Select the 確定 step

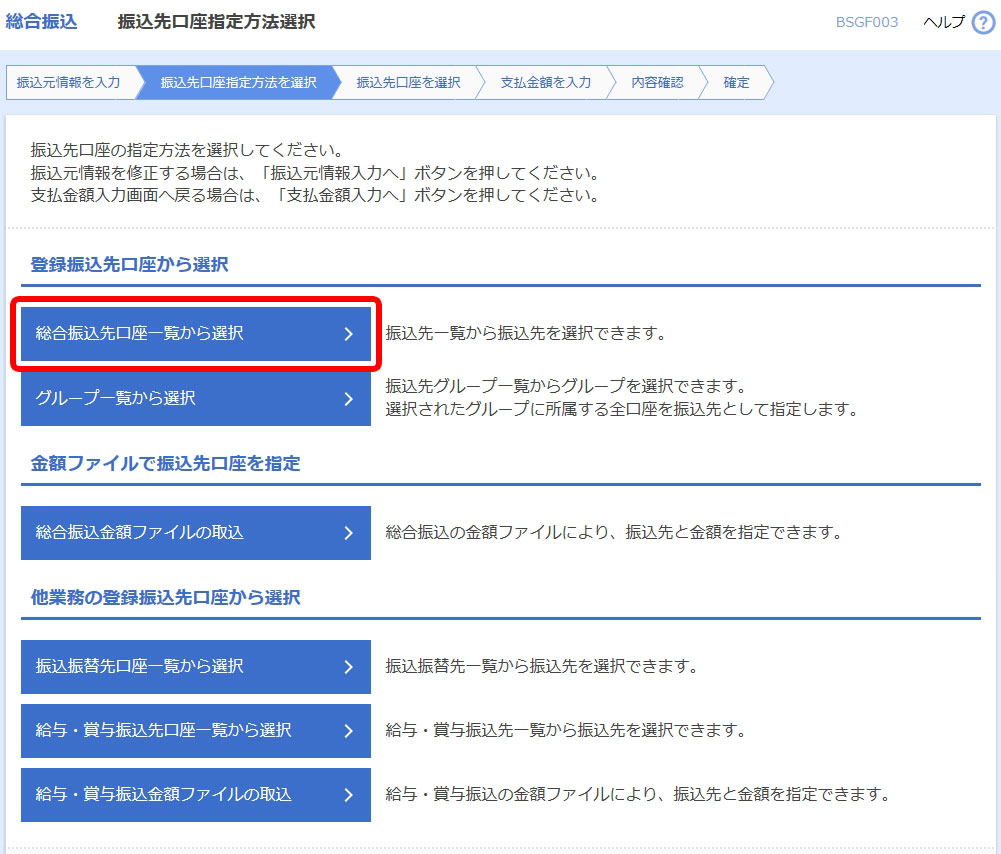click(736, 82)
